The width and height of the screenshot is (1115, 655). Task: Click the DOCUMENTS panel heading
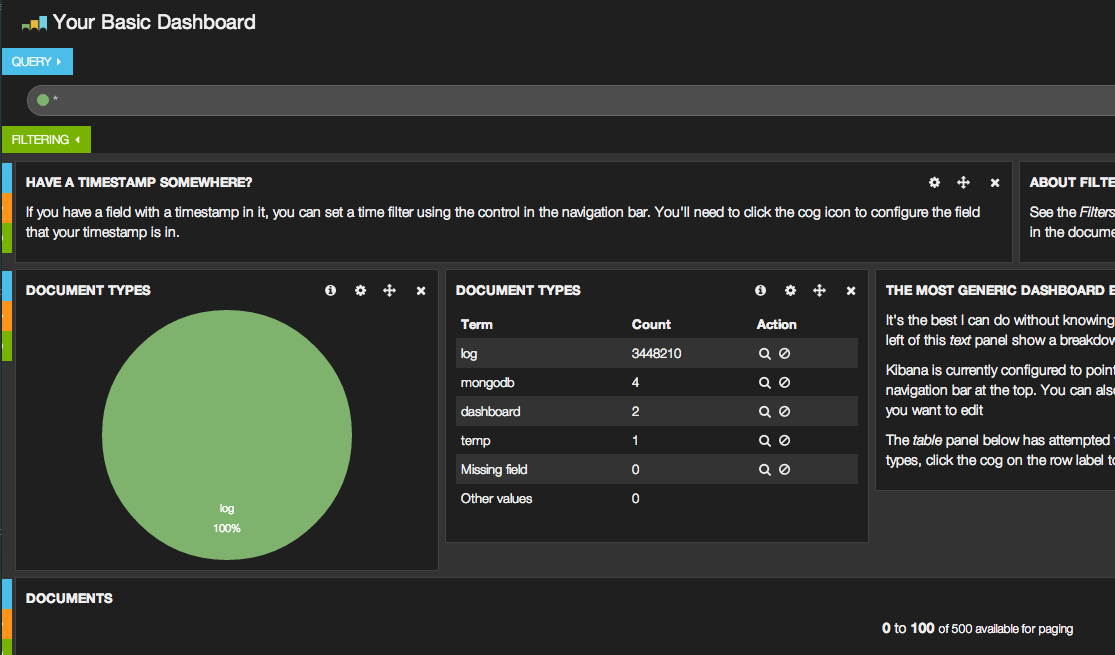69,599
